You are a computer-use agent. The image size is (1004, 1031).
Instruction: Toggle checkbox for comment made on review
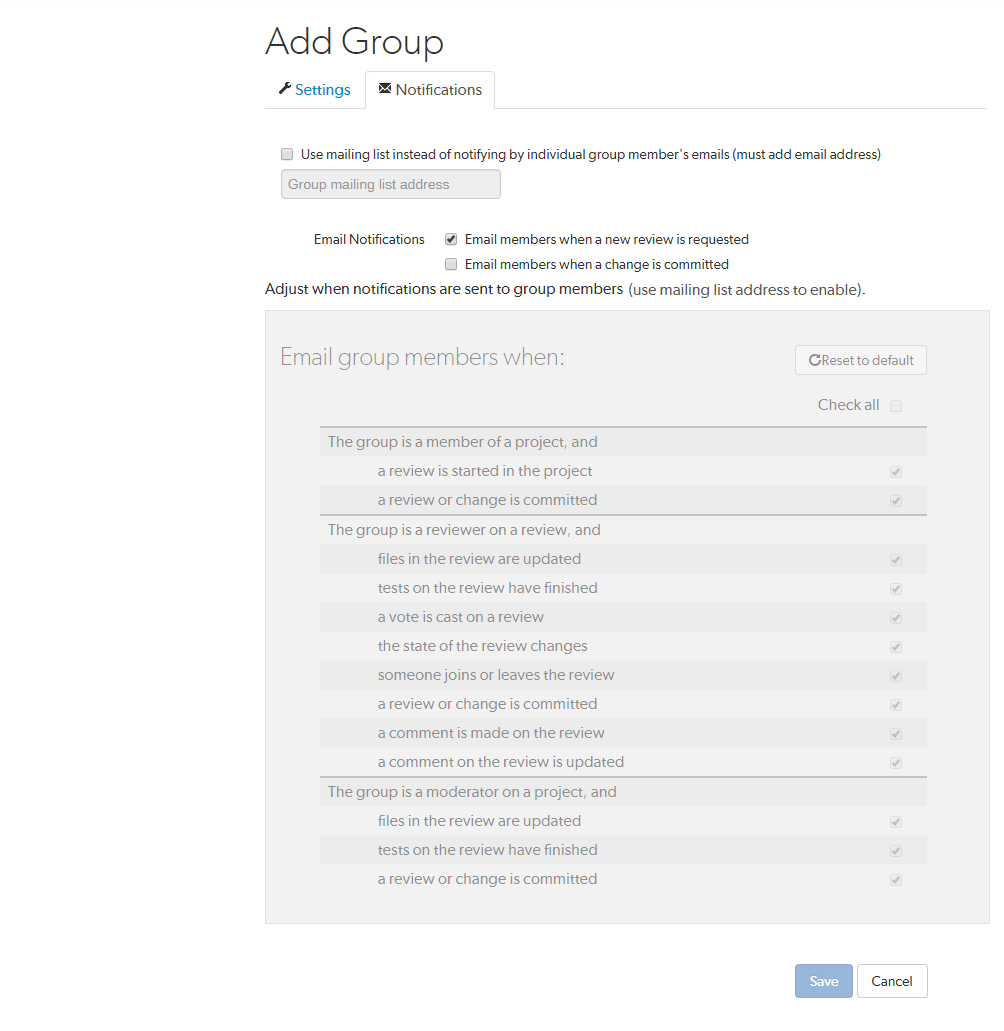[x=895, y=733]
